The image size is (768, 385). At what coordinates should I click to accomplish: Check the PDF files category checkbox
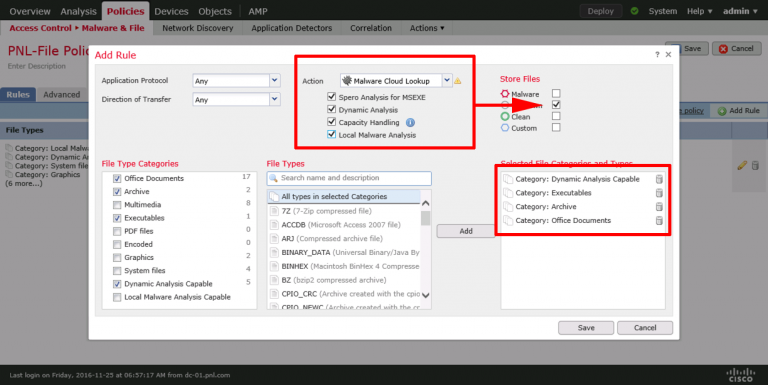(117, 231)
